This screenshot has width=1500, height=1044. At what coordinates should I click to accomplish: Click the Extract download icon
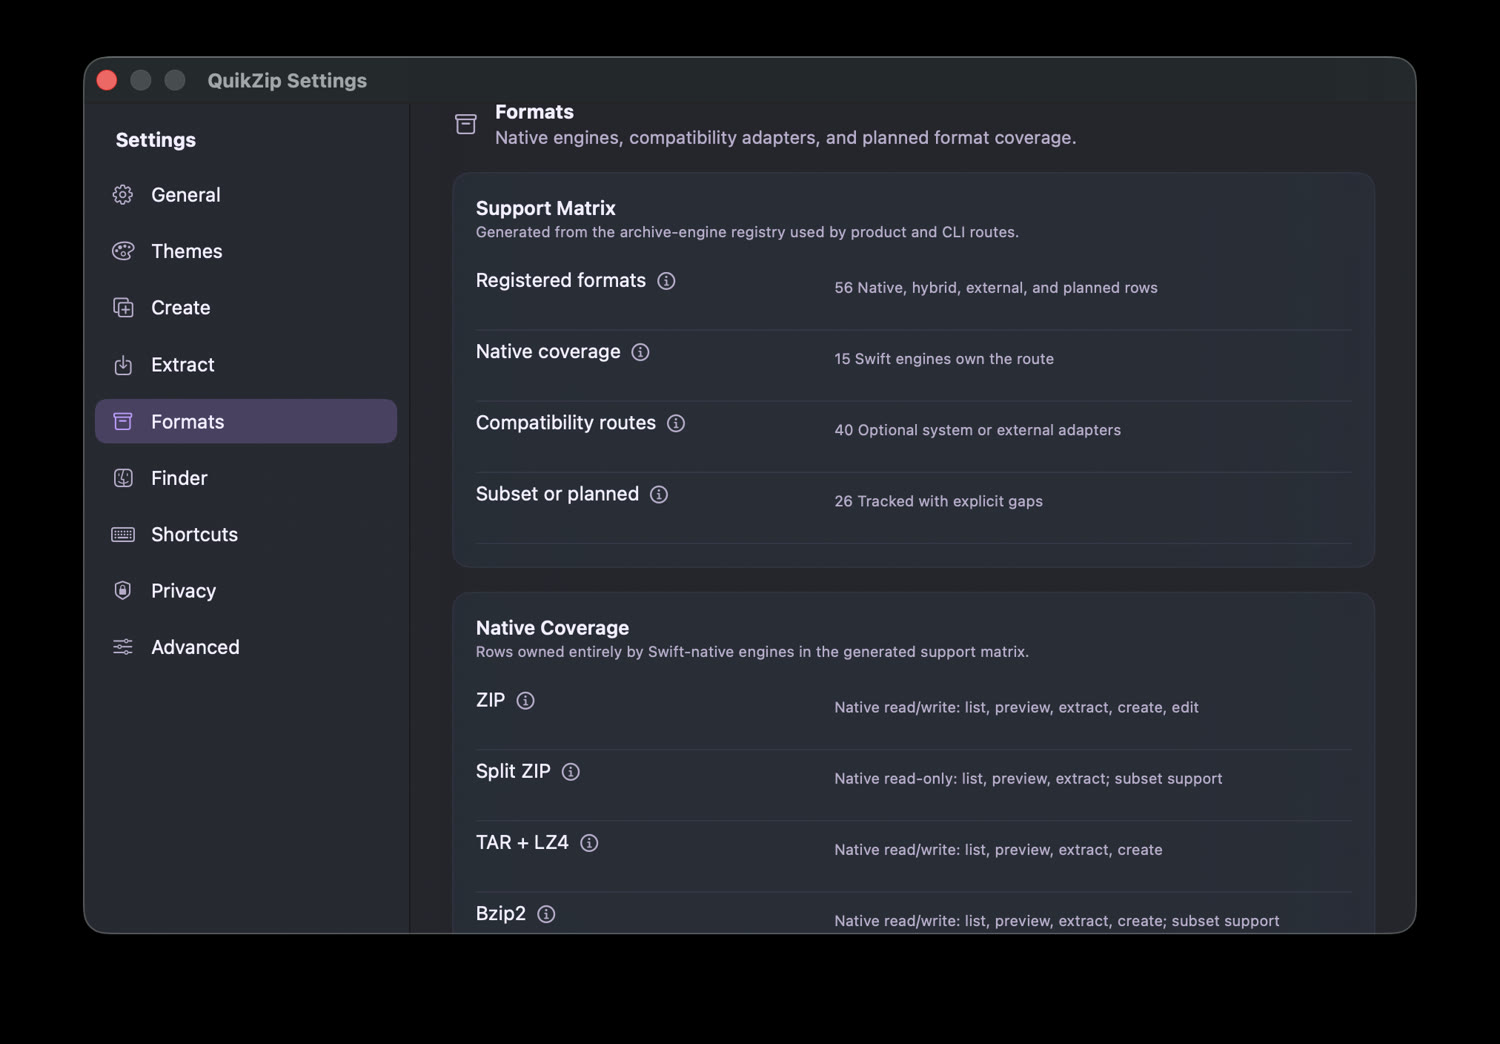123,365
